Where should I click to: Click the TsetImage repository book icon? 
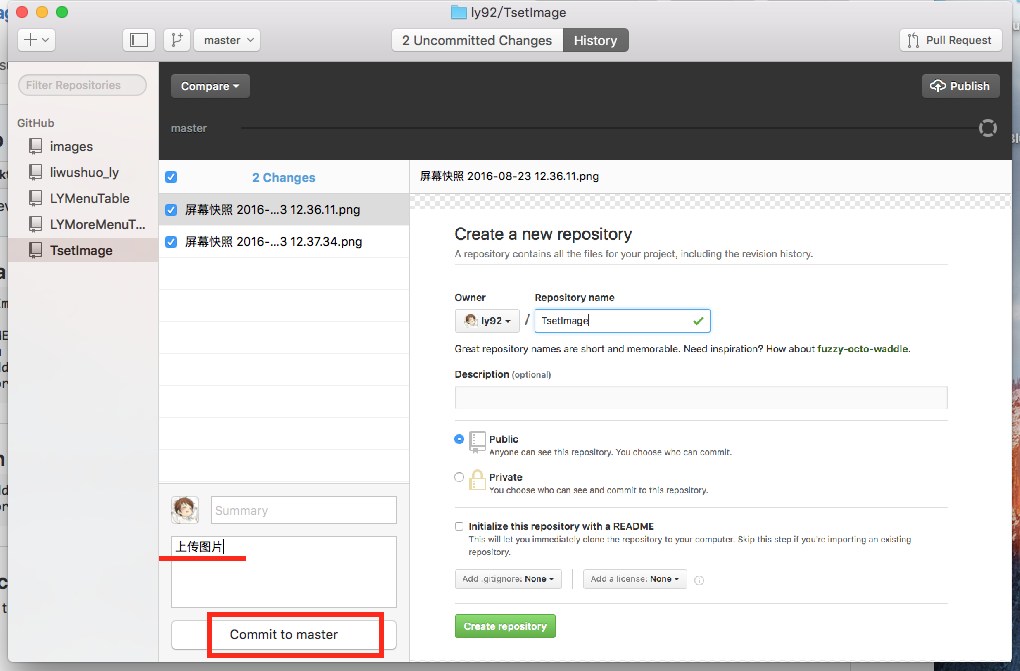36,251
